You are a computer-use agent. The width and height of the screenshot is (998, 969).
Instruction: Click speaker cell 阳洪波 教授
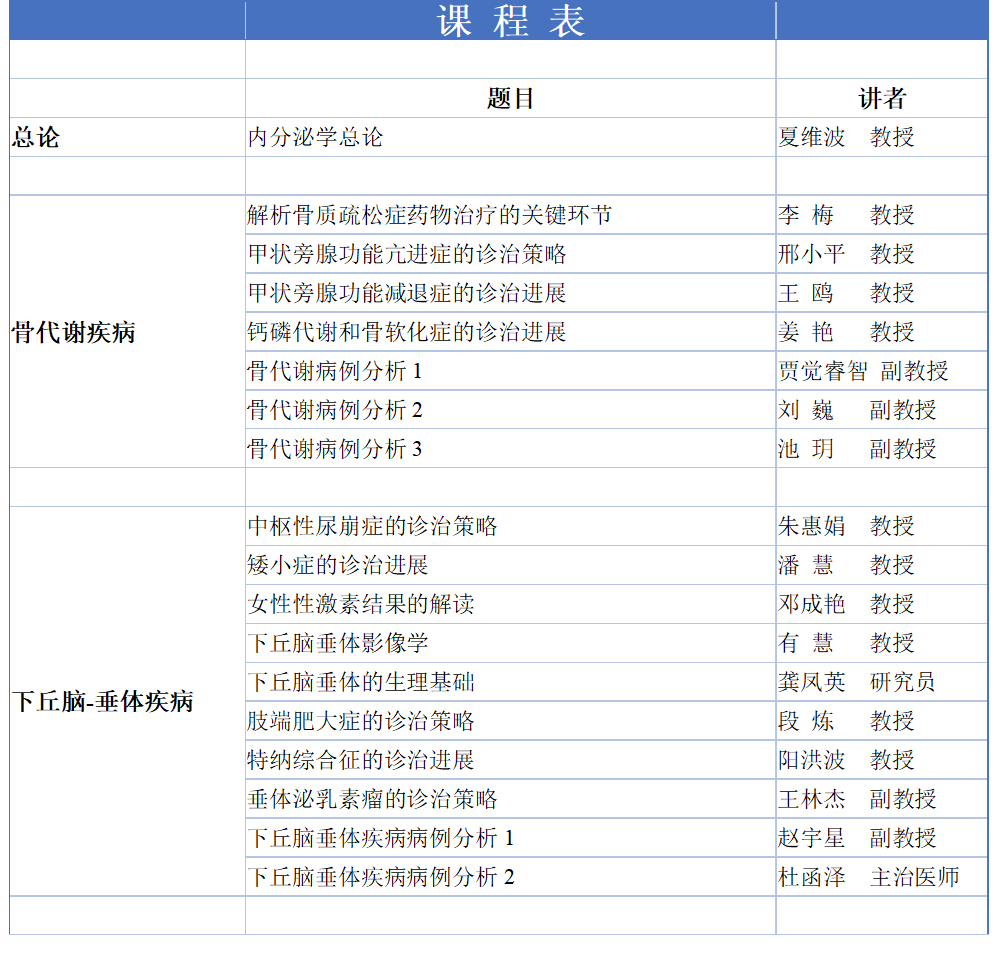[882, 760]
